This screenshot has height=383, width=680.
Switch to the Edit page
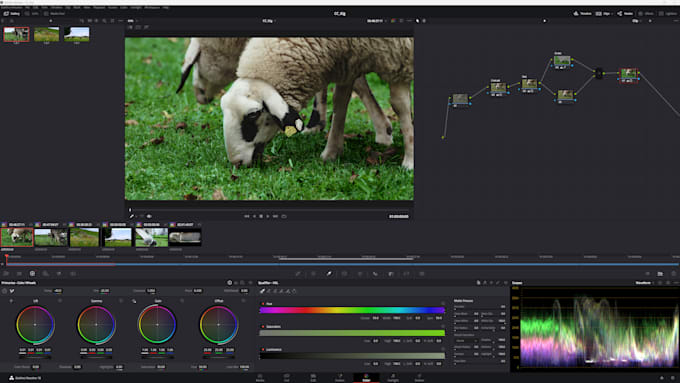click(x=313, y=378)
